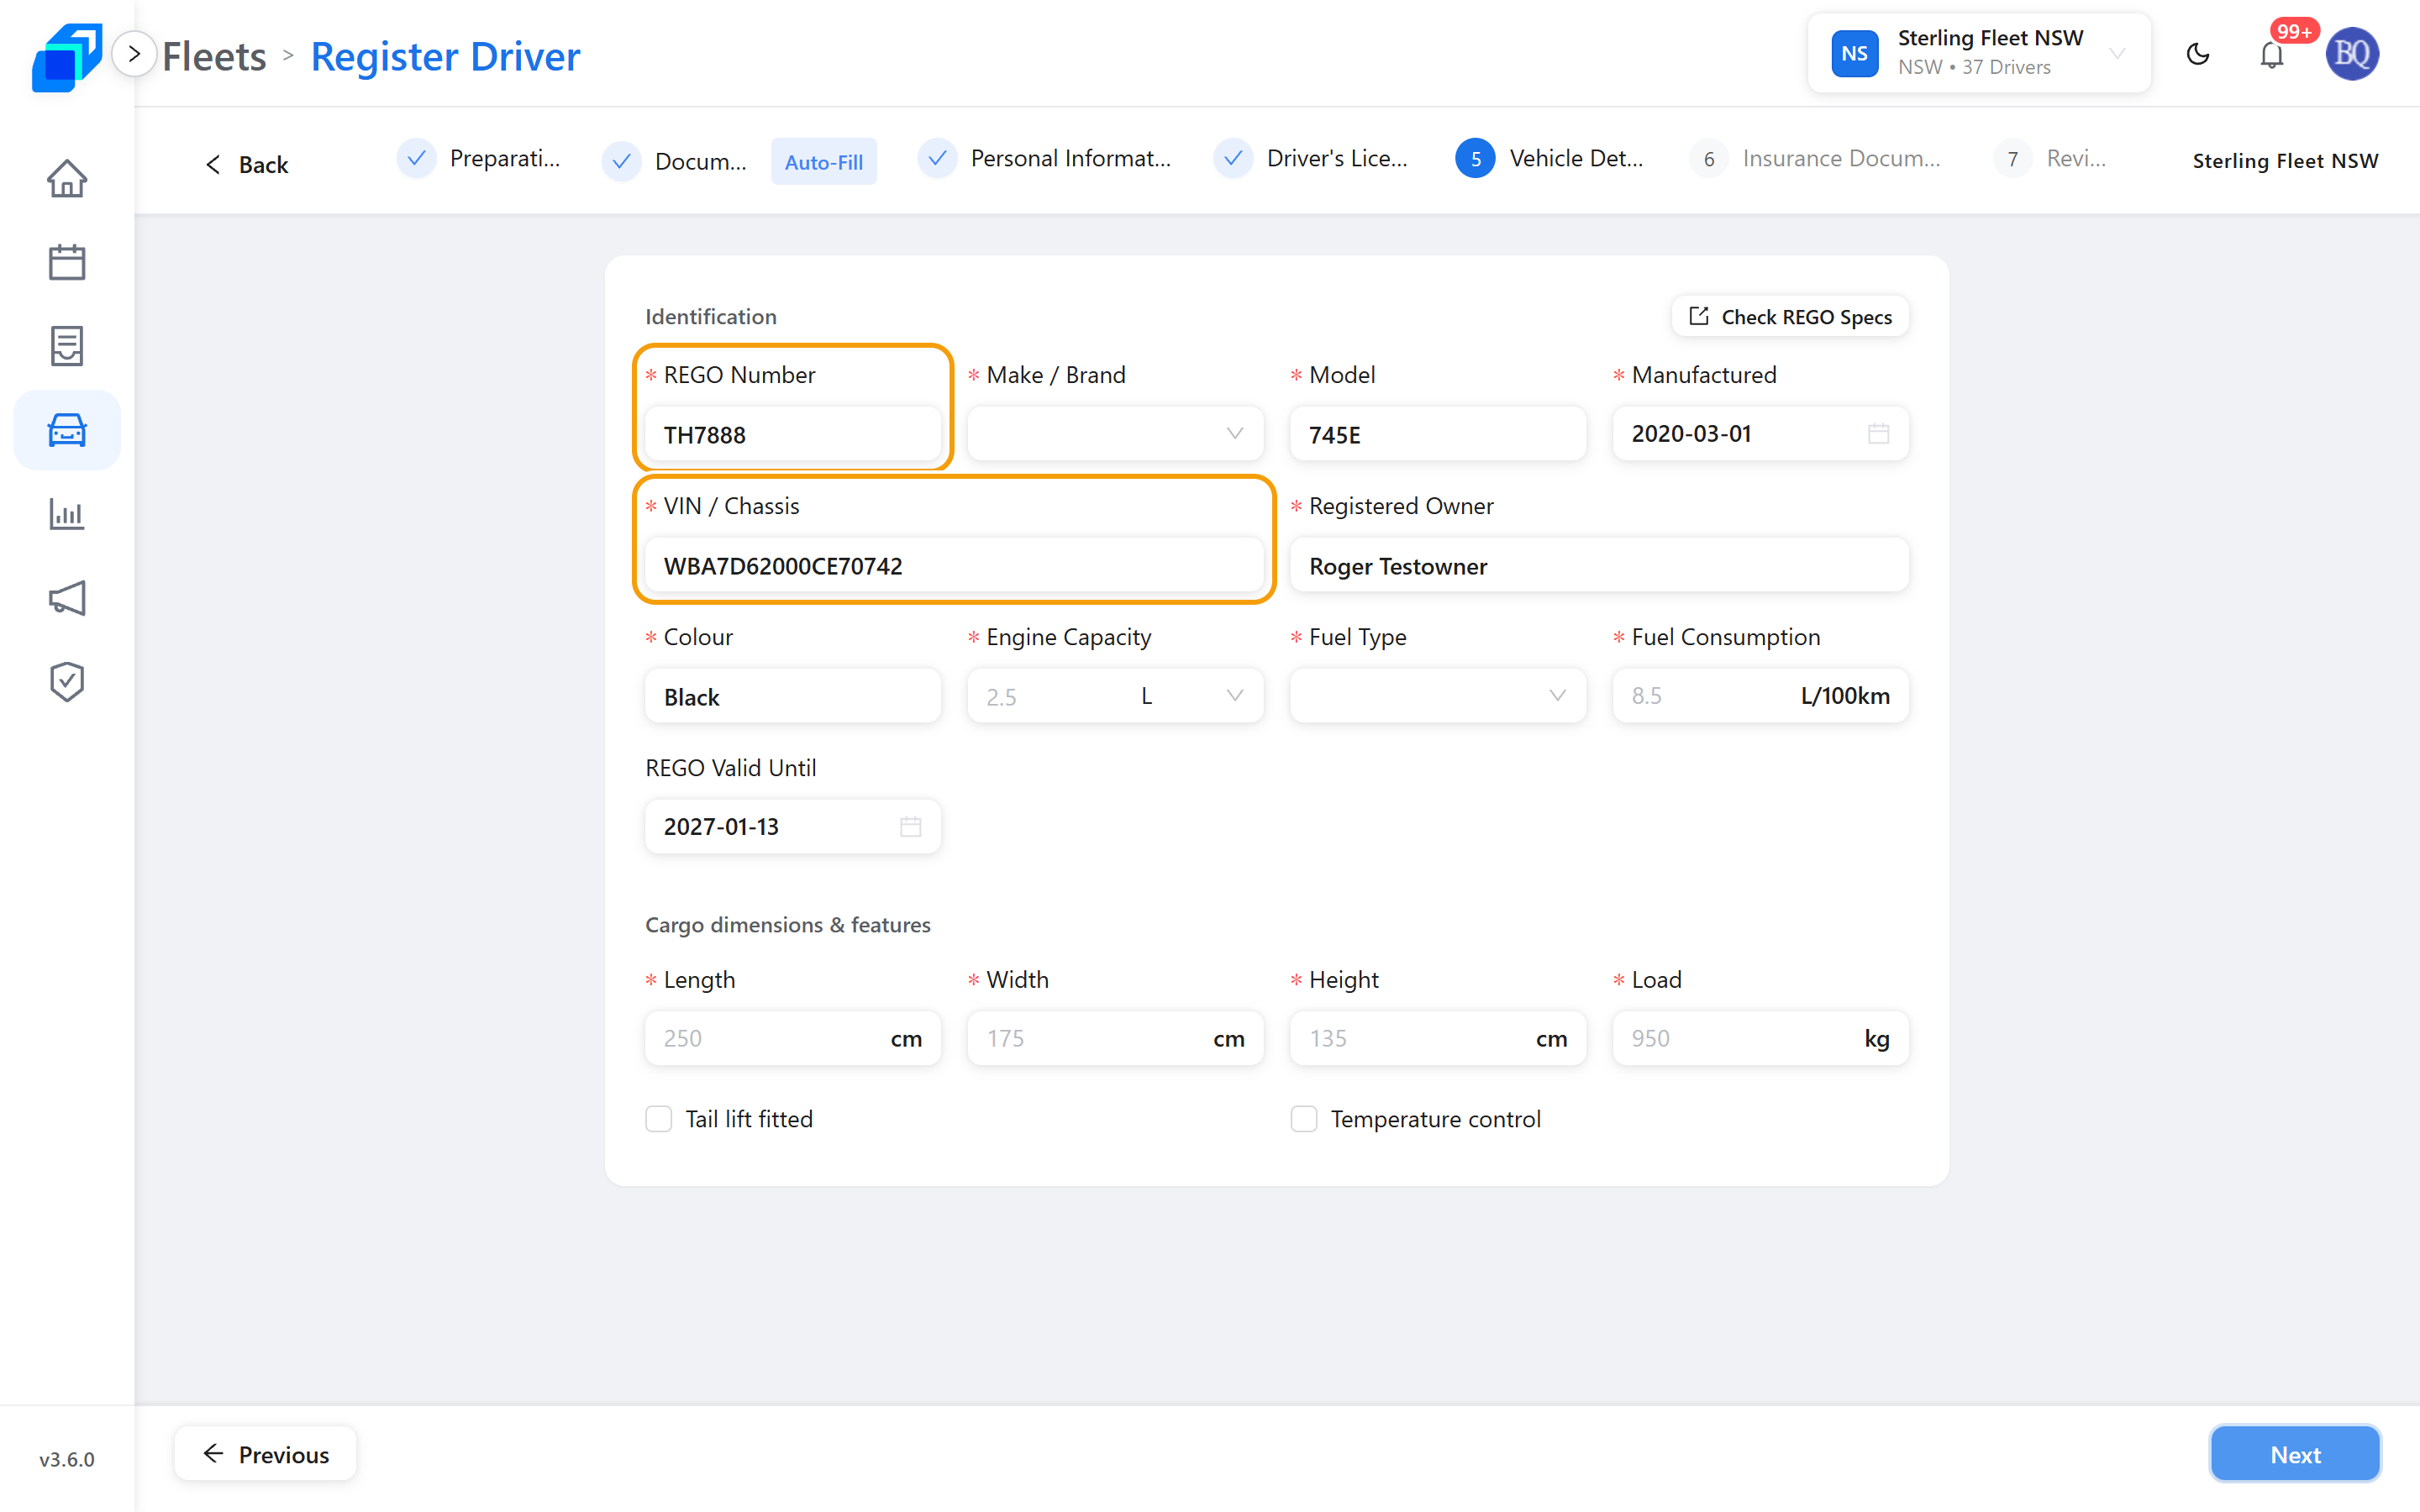The width and height of the screenshot is (2420, 1512).
Task: Click the Register Driver page title
Action: pos(445,56)
